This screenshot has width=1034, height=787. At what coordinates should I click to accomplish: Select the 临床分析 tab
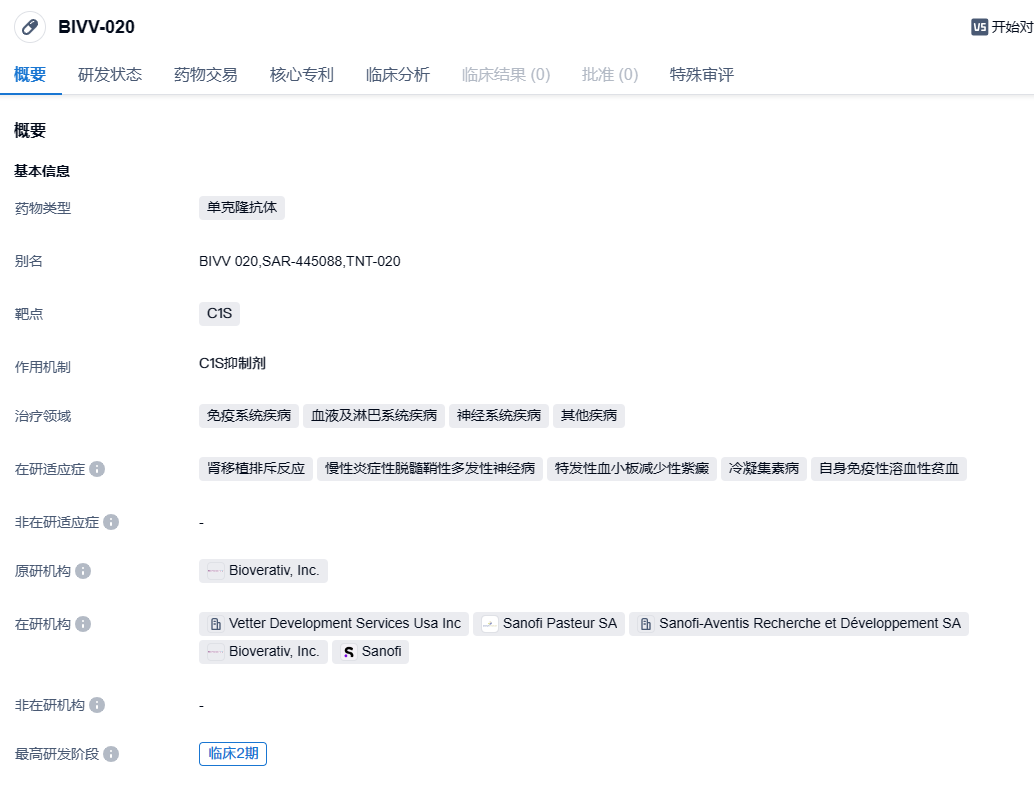pyautogui.click(x=398, y=75)
